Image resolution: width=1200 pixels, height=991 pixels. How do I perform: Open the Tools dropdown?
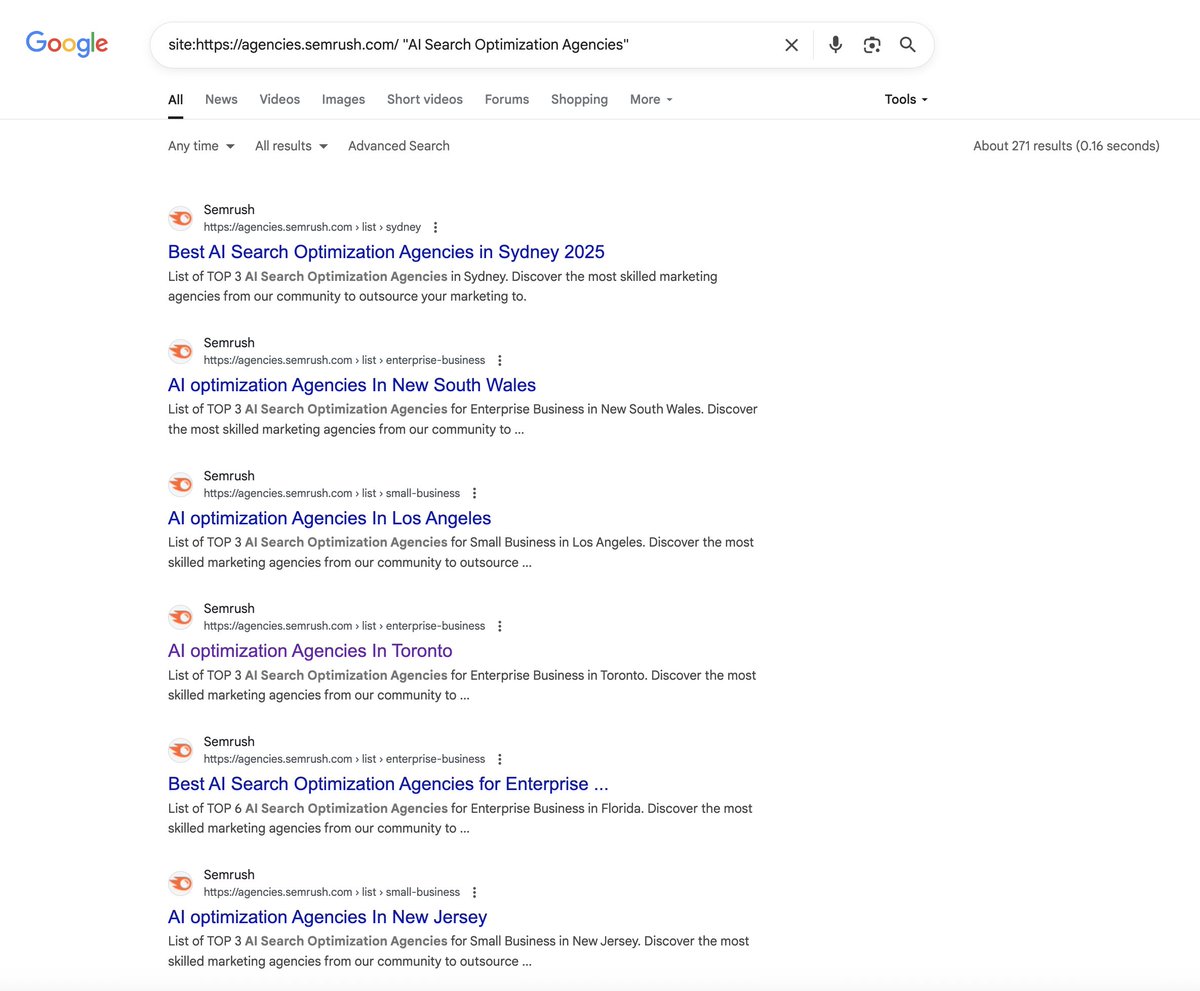click(904, 99)
